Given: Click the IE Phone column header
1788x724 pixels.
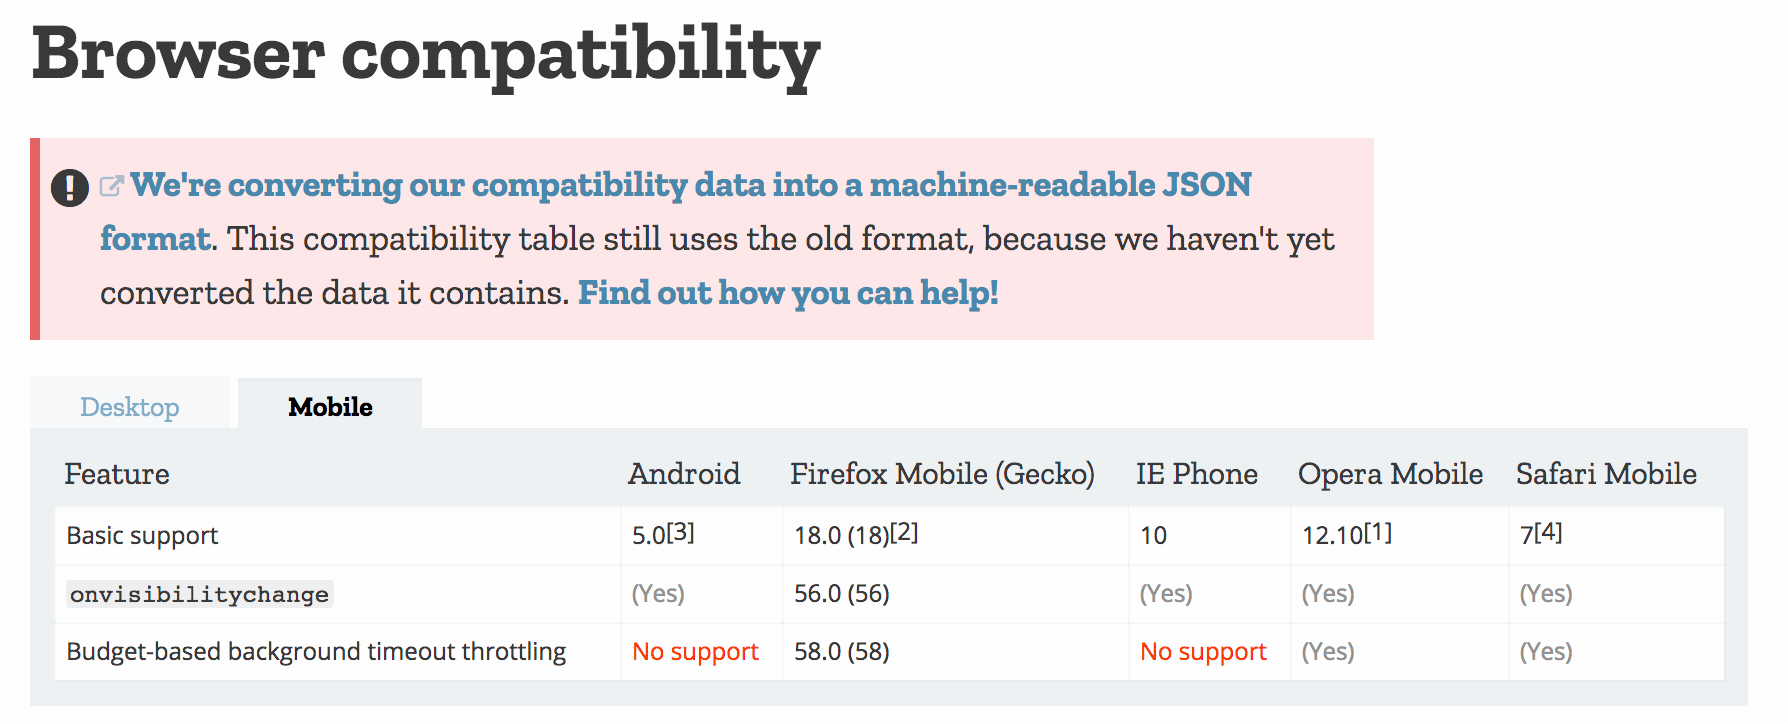Looking at the screenshot, I should 1197,473.
